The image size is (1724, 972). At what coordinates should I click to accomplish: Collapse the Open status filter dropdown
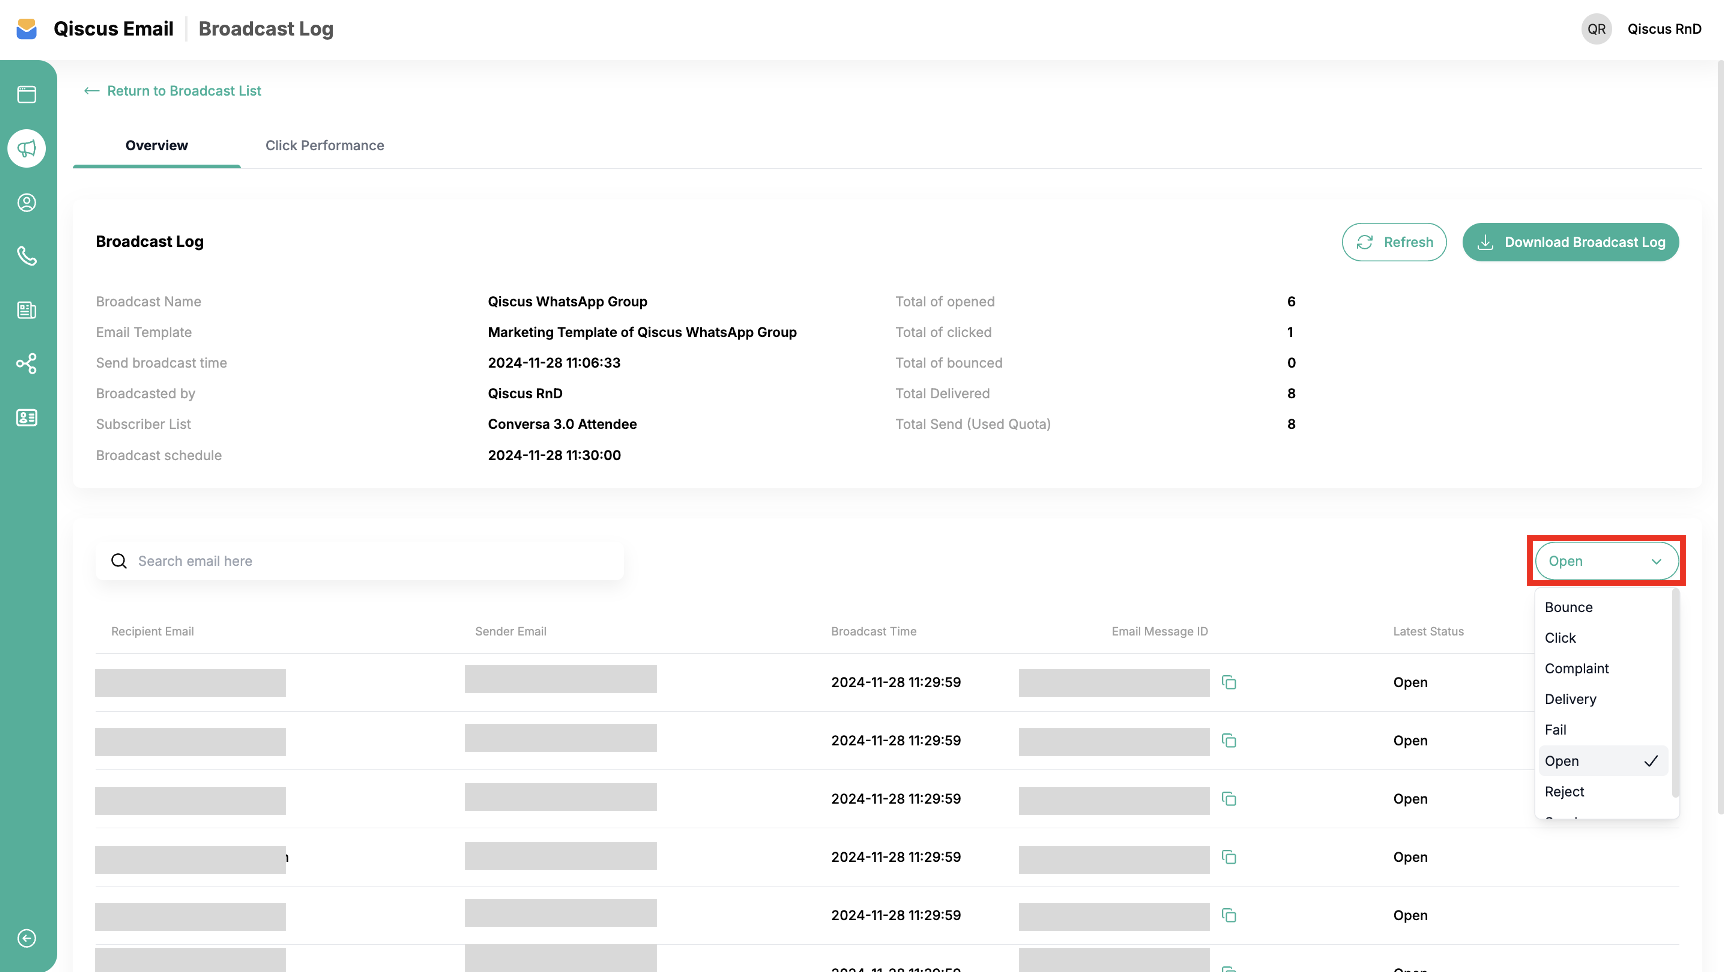click(x=1607, y=561)
